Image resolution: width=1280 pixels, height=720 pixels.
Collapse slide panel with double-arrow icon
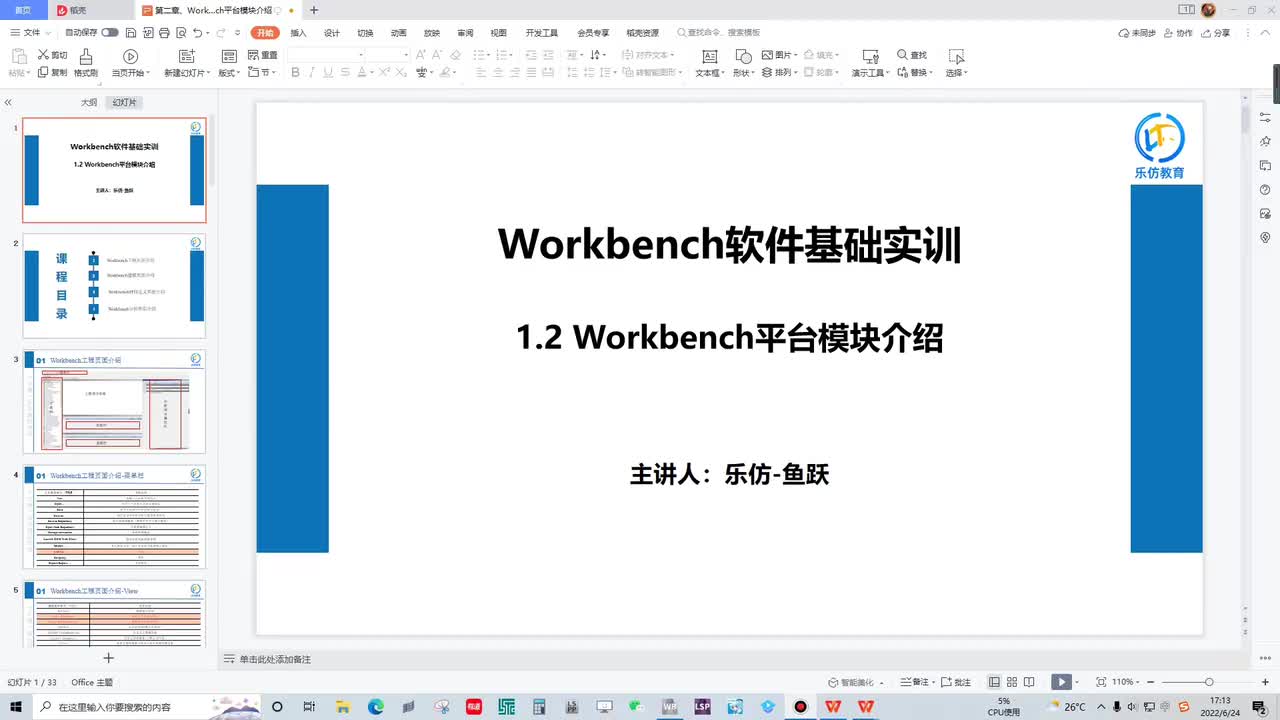click(x=8, y=102)
